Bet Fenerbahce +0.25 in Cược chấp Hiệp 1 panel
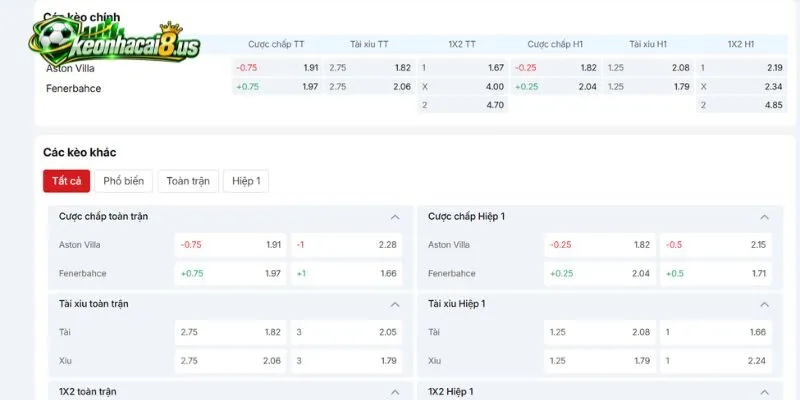800x400 pixels. pyautogui.click(x=599, y=273)
